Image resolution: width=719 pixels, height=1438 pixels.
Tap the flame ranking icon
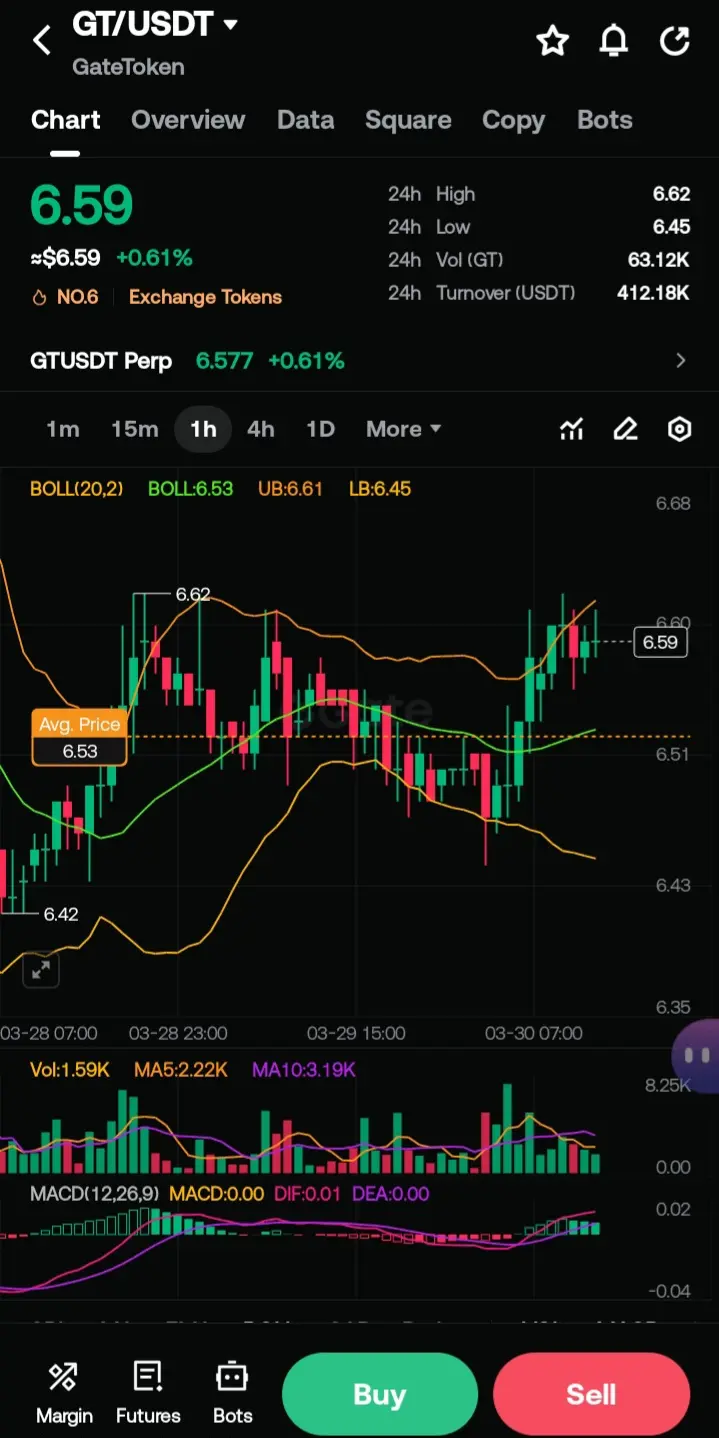(x=40, y=297)
